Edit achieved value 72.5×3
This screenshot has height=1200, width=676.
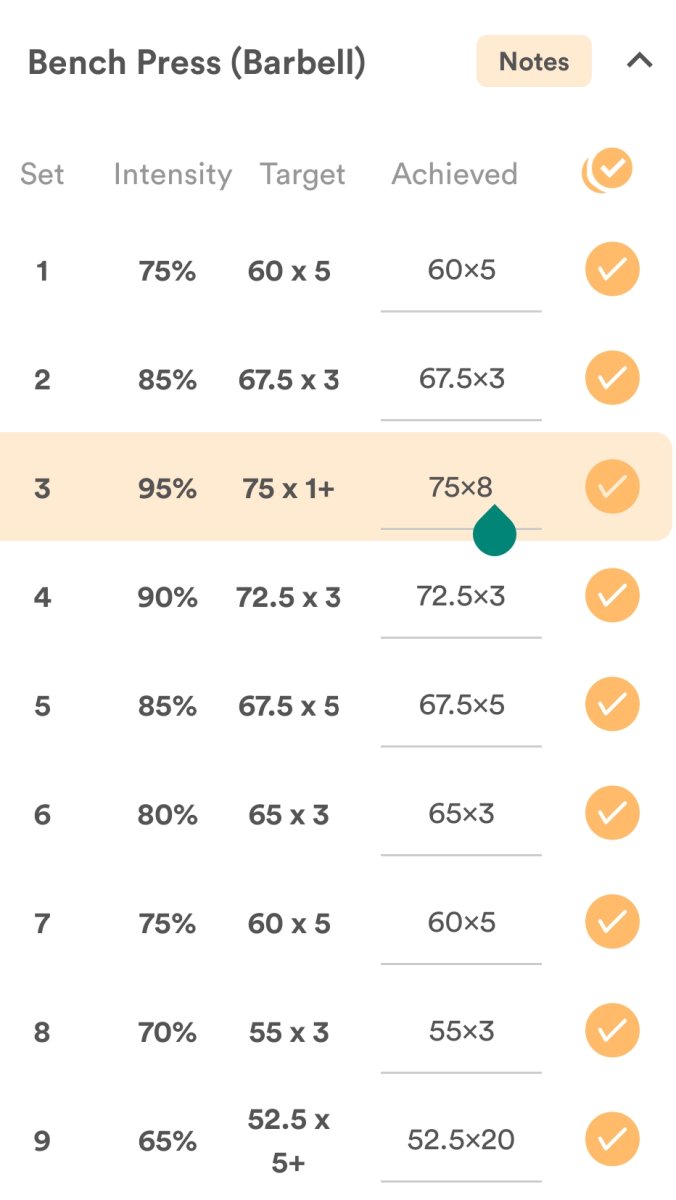(461, 596)
